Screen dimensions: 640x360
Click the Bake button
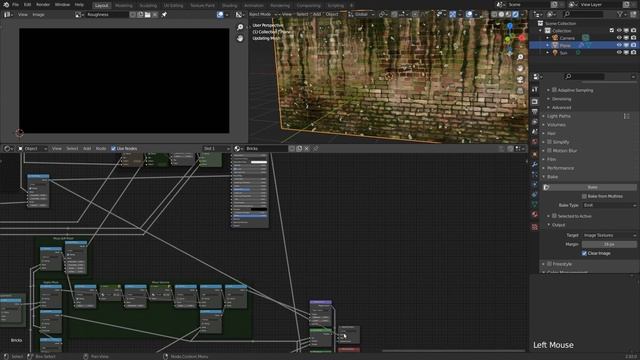tap(589, 187)
